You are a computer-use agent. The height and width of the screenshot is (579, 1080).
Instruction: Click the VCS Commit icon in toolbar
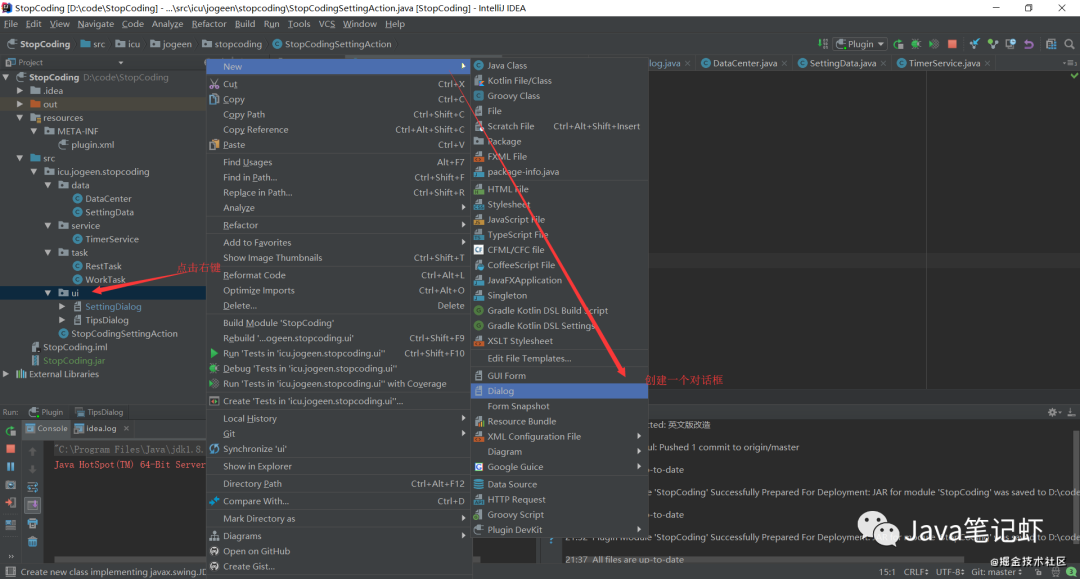[993, 44]
